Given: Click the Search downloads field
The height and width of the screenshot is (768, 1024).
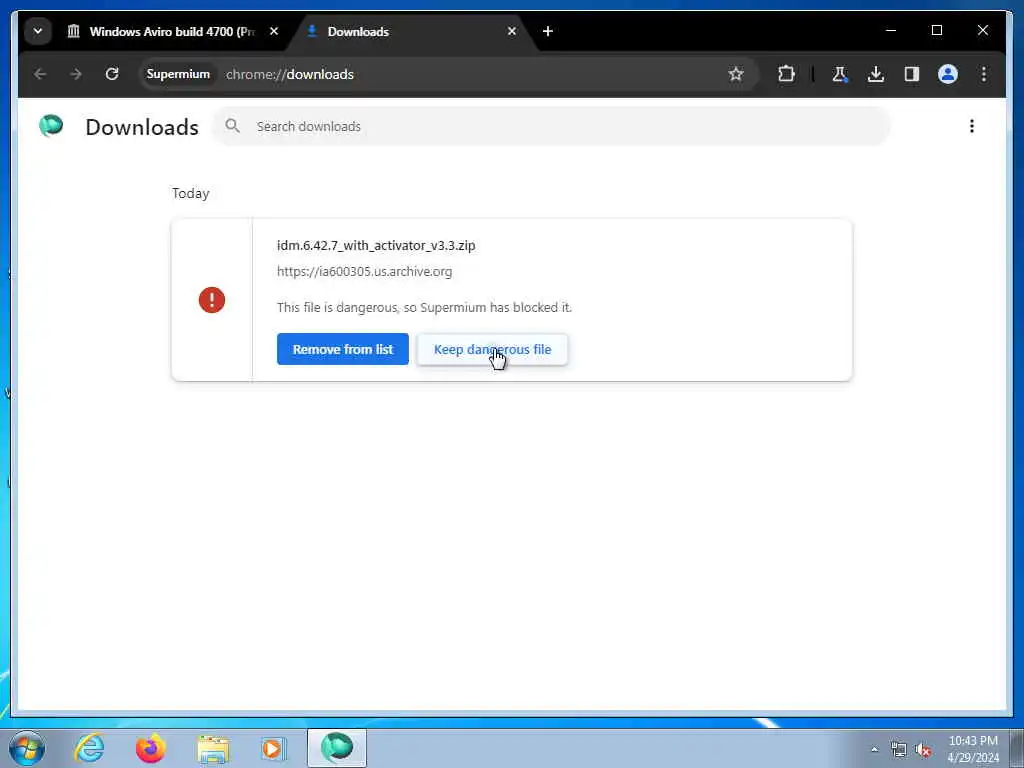Looking at the screenshot, I should tap(551, 126).
